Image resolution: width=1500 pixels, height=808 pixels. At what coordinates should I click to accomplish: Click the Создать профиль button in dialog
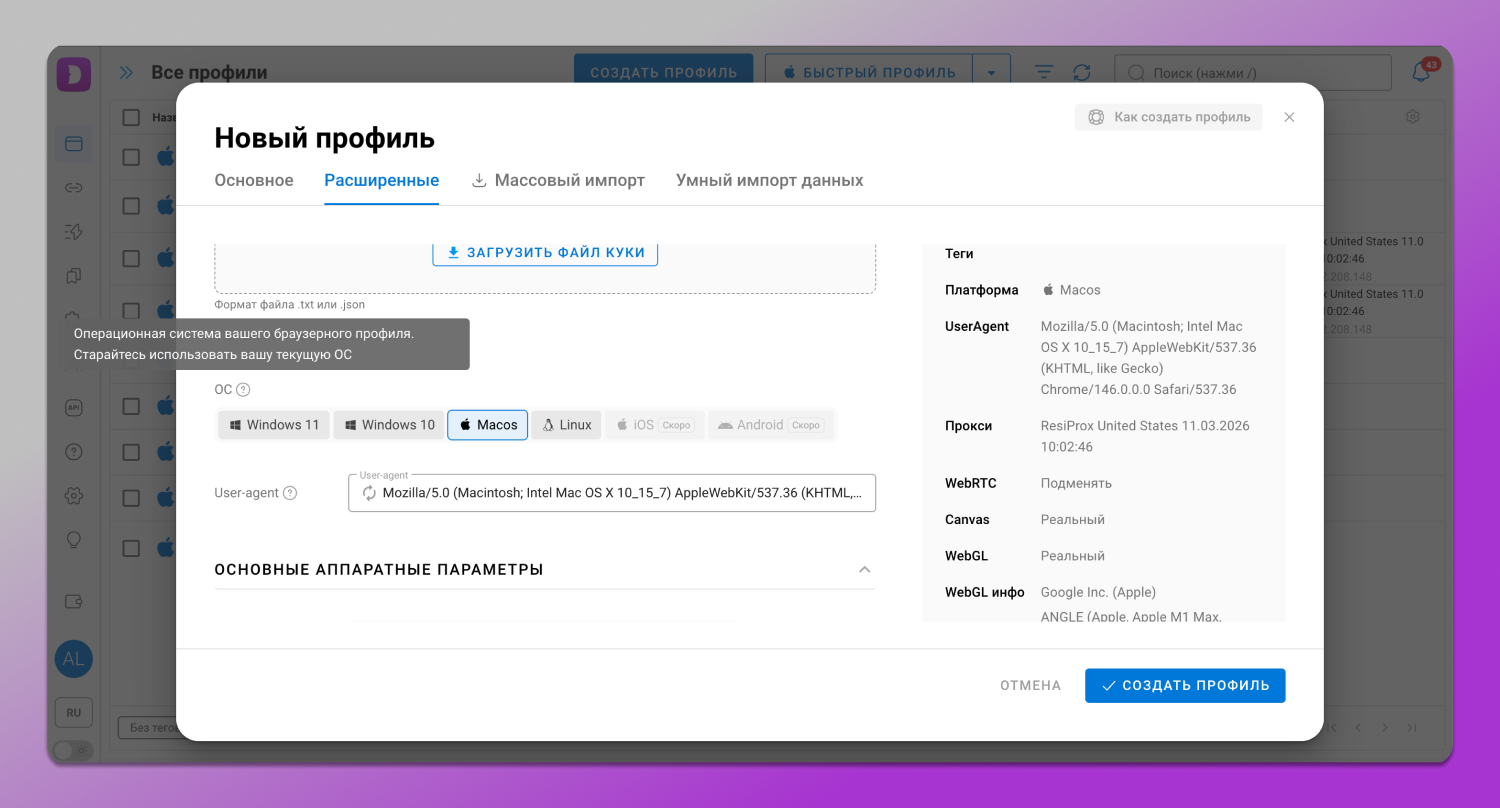tap(1184, 686)
